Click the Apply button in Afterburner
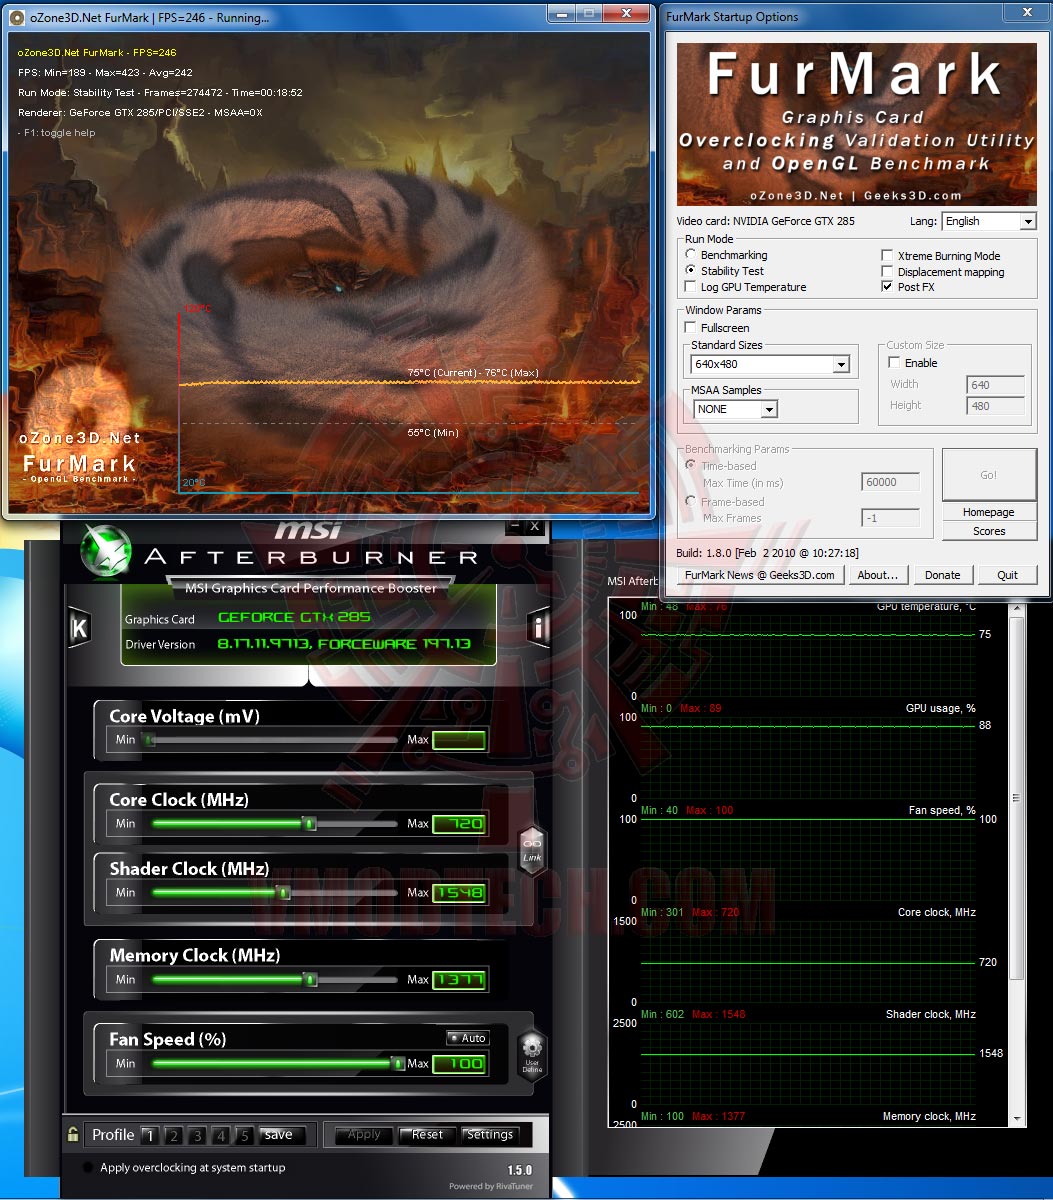Screen dimensions: 1053x1200 coord(364,1135)
